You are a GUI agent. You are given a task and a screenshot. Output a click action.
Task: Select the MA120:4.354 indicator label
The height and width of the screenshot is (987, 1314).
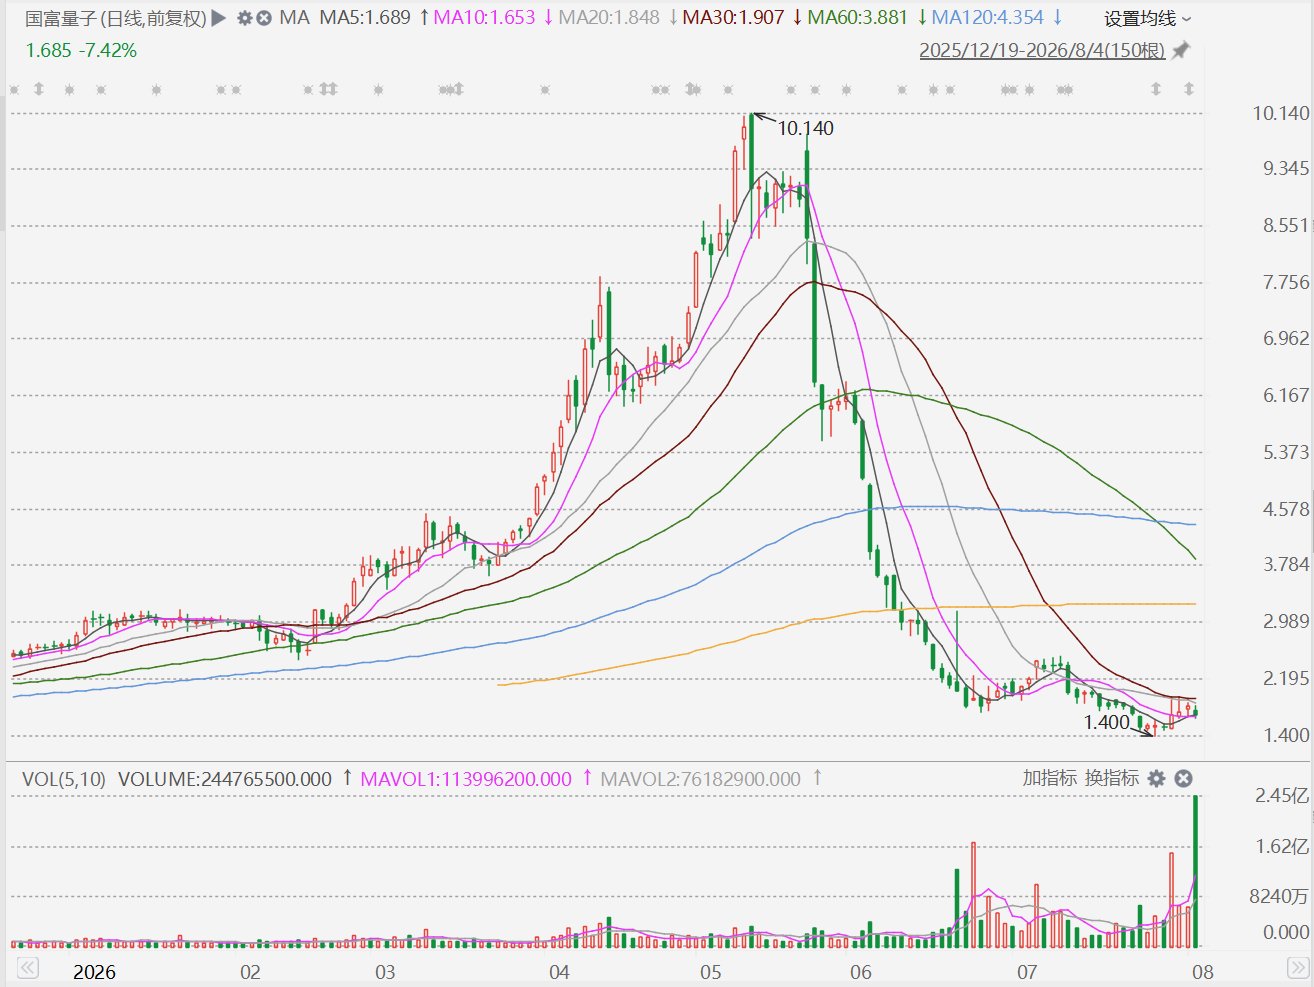988,18
